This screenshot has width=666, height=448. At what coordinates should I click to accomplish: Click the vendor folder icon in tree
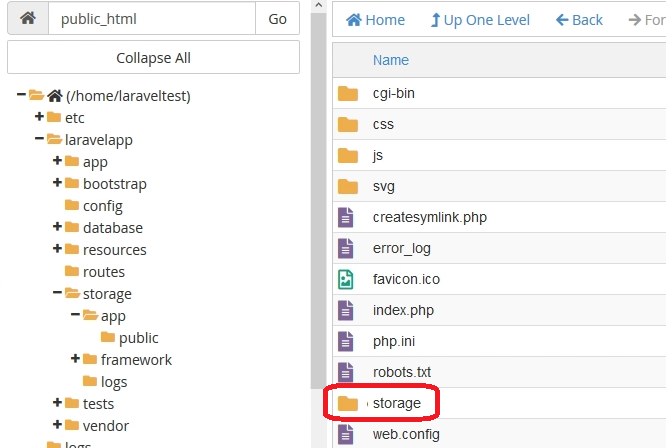pos(72,425)
